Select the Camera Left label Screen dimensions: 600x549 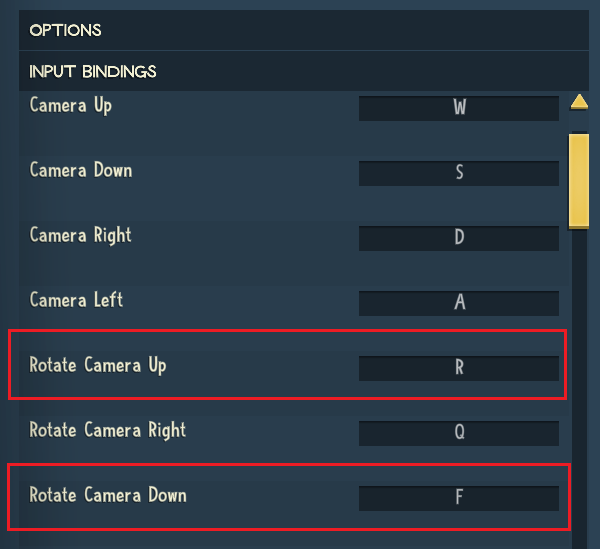click(x=77, y=300)
